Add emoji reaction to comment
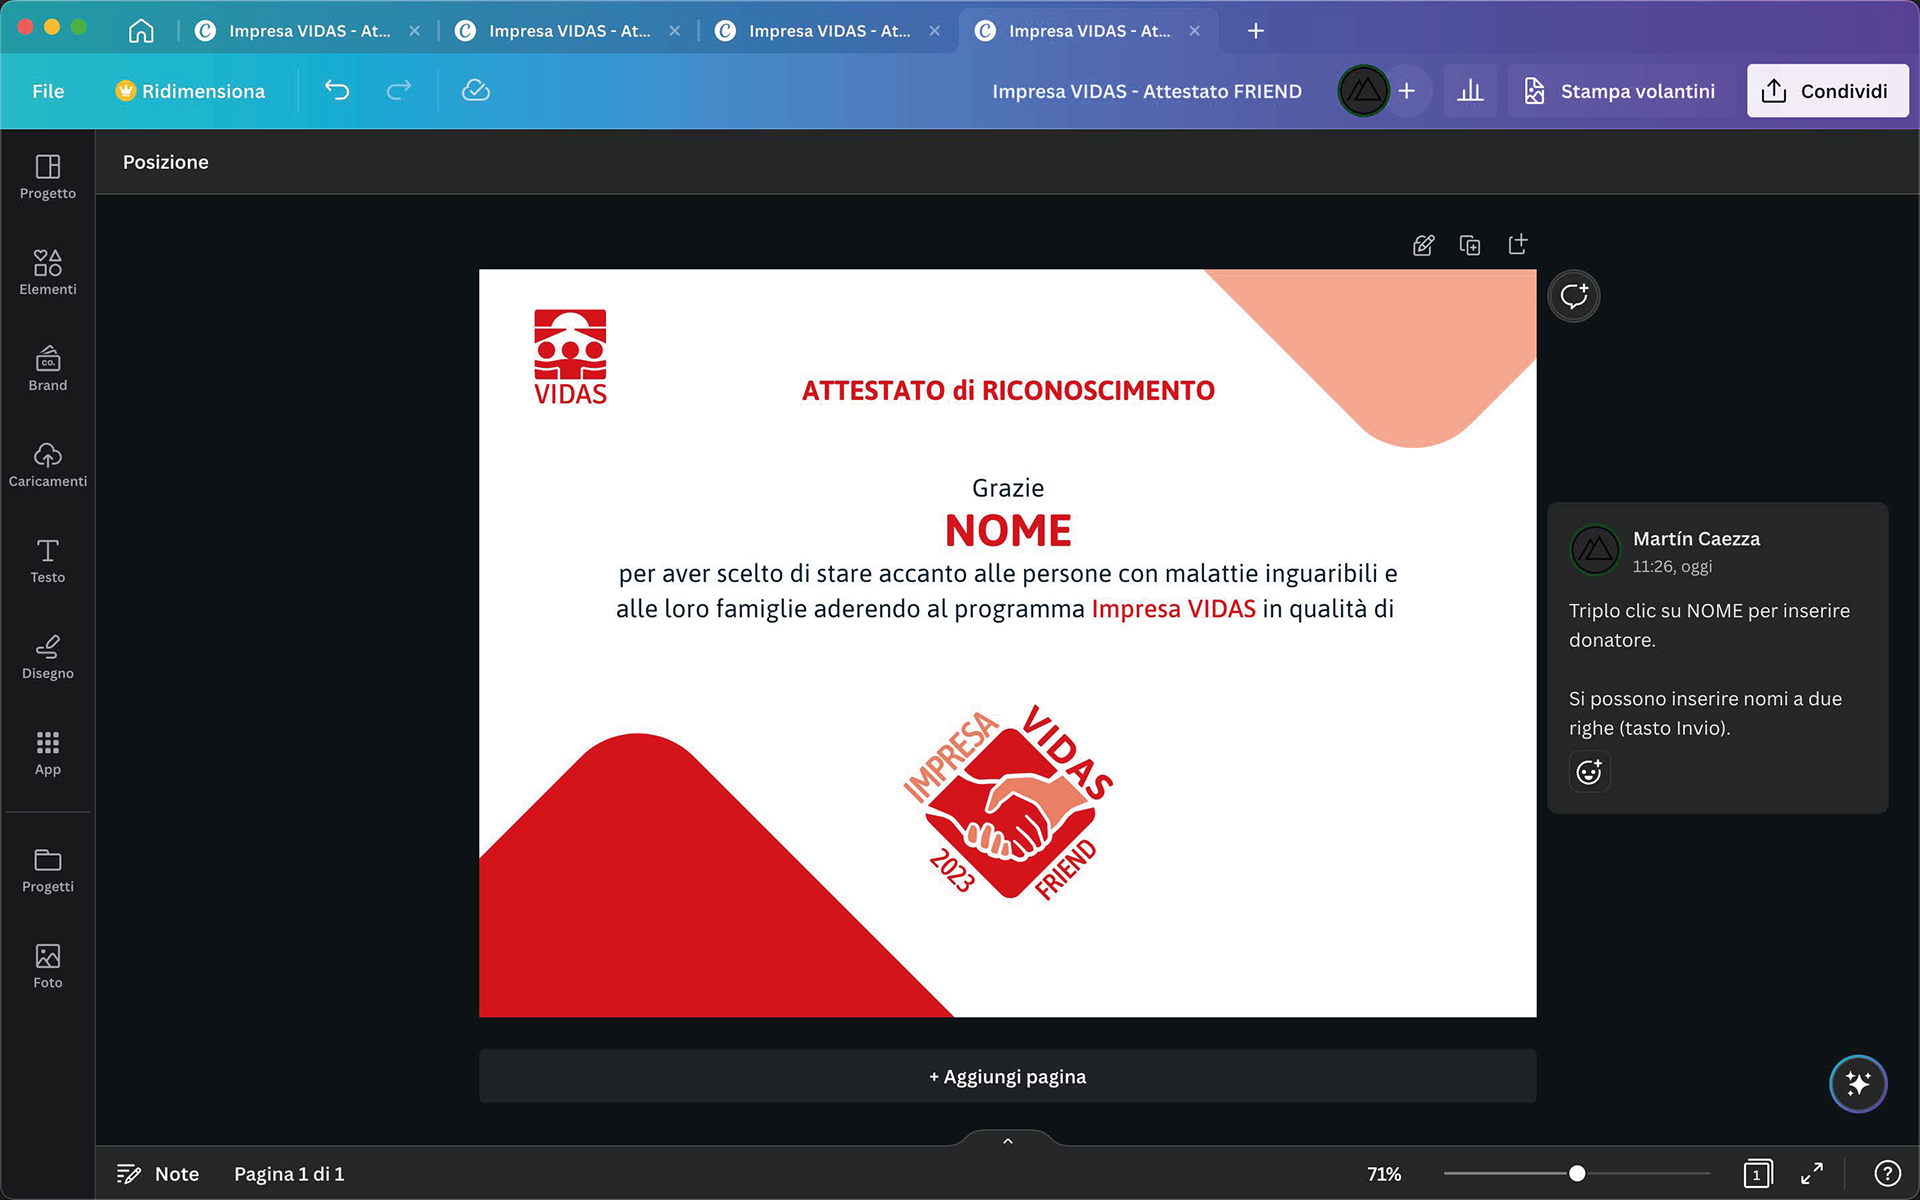Screen dimensions: 1920x1200 click(x=1589, y=771)
